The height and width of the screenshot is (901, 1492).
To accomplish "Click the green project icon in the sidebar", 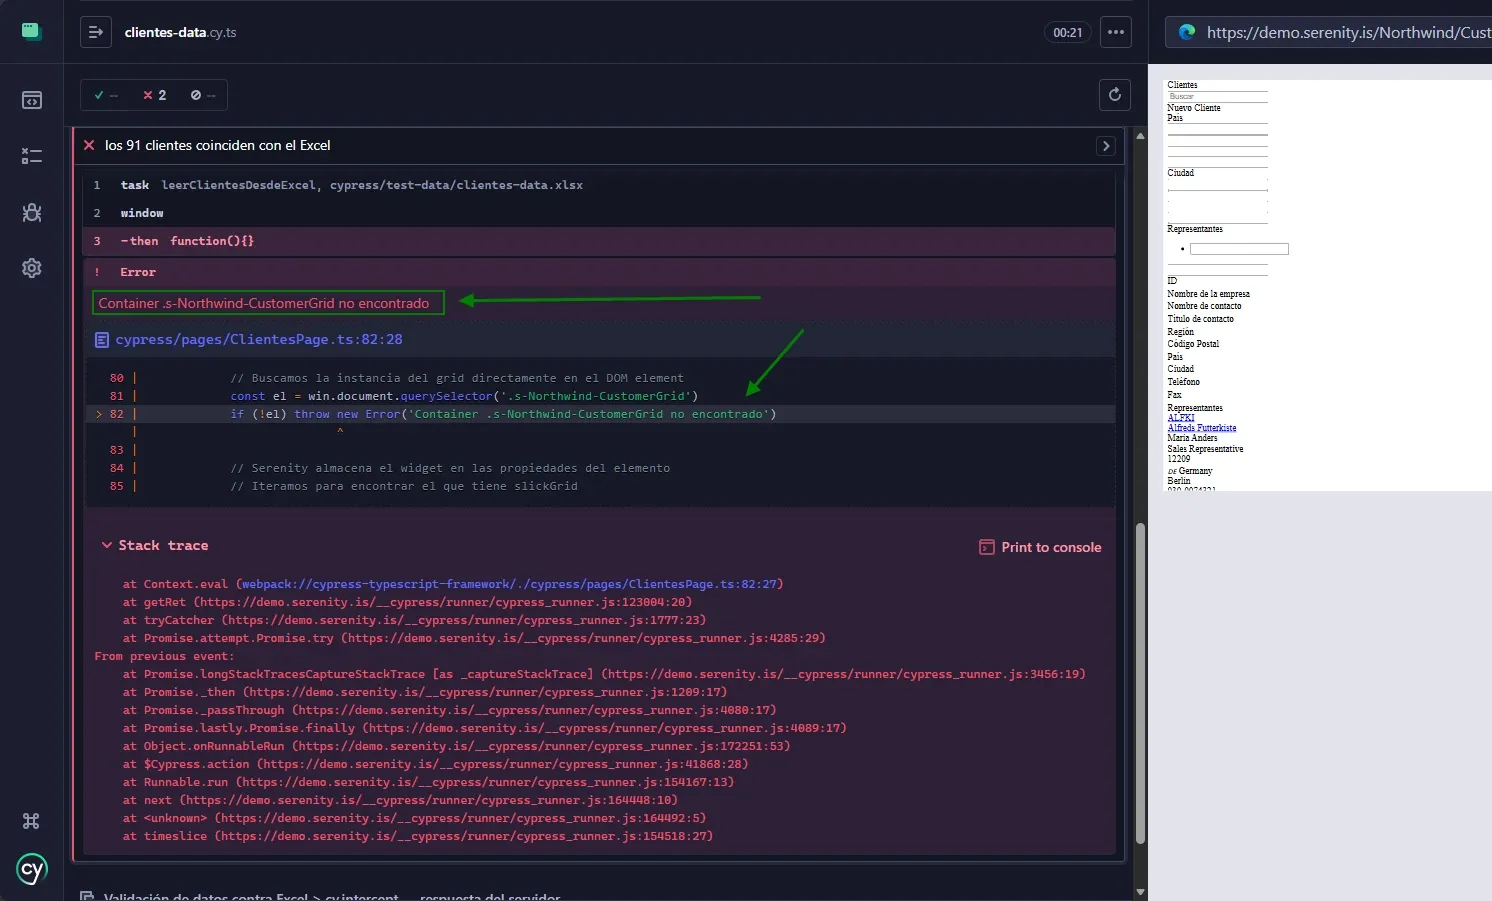I will click(32, 31).
